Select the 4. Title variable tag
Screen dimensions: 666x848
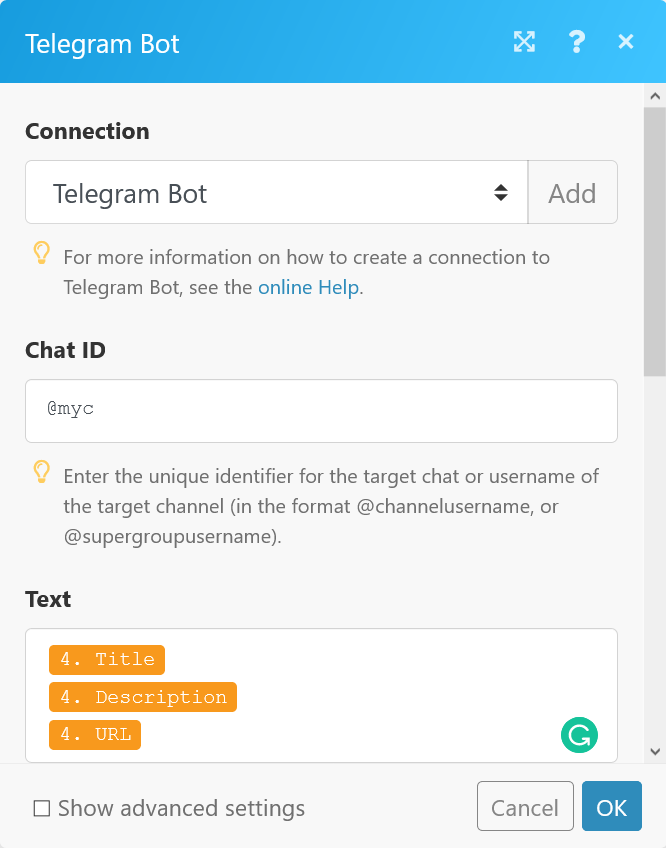click(x=107, y=660)
